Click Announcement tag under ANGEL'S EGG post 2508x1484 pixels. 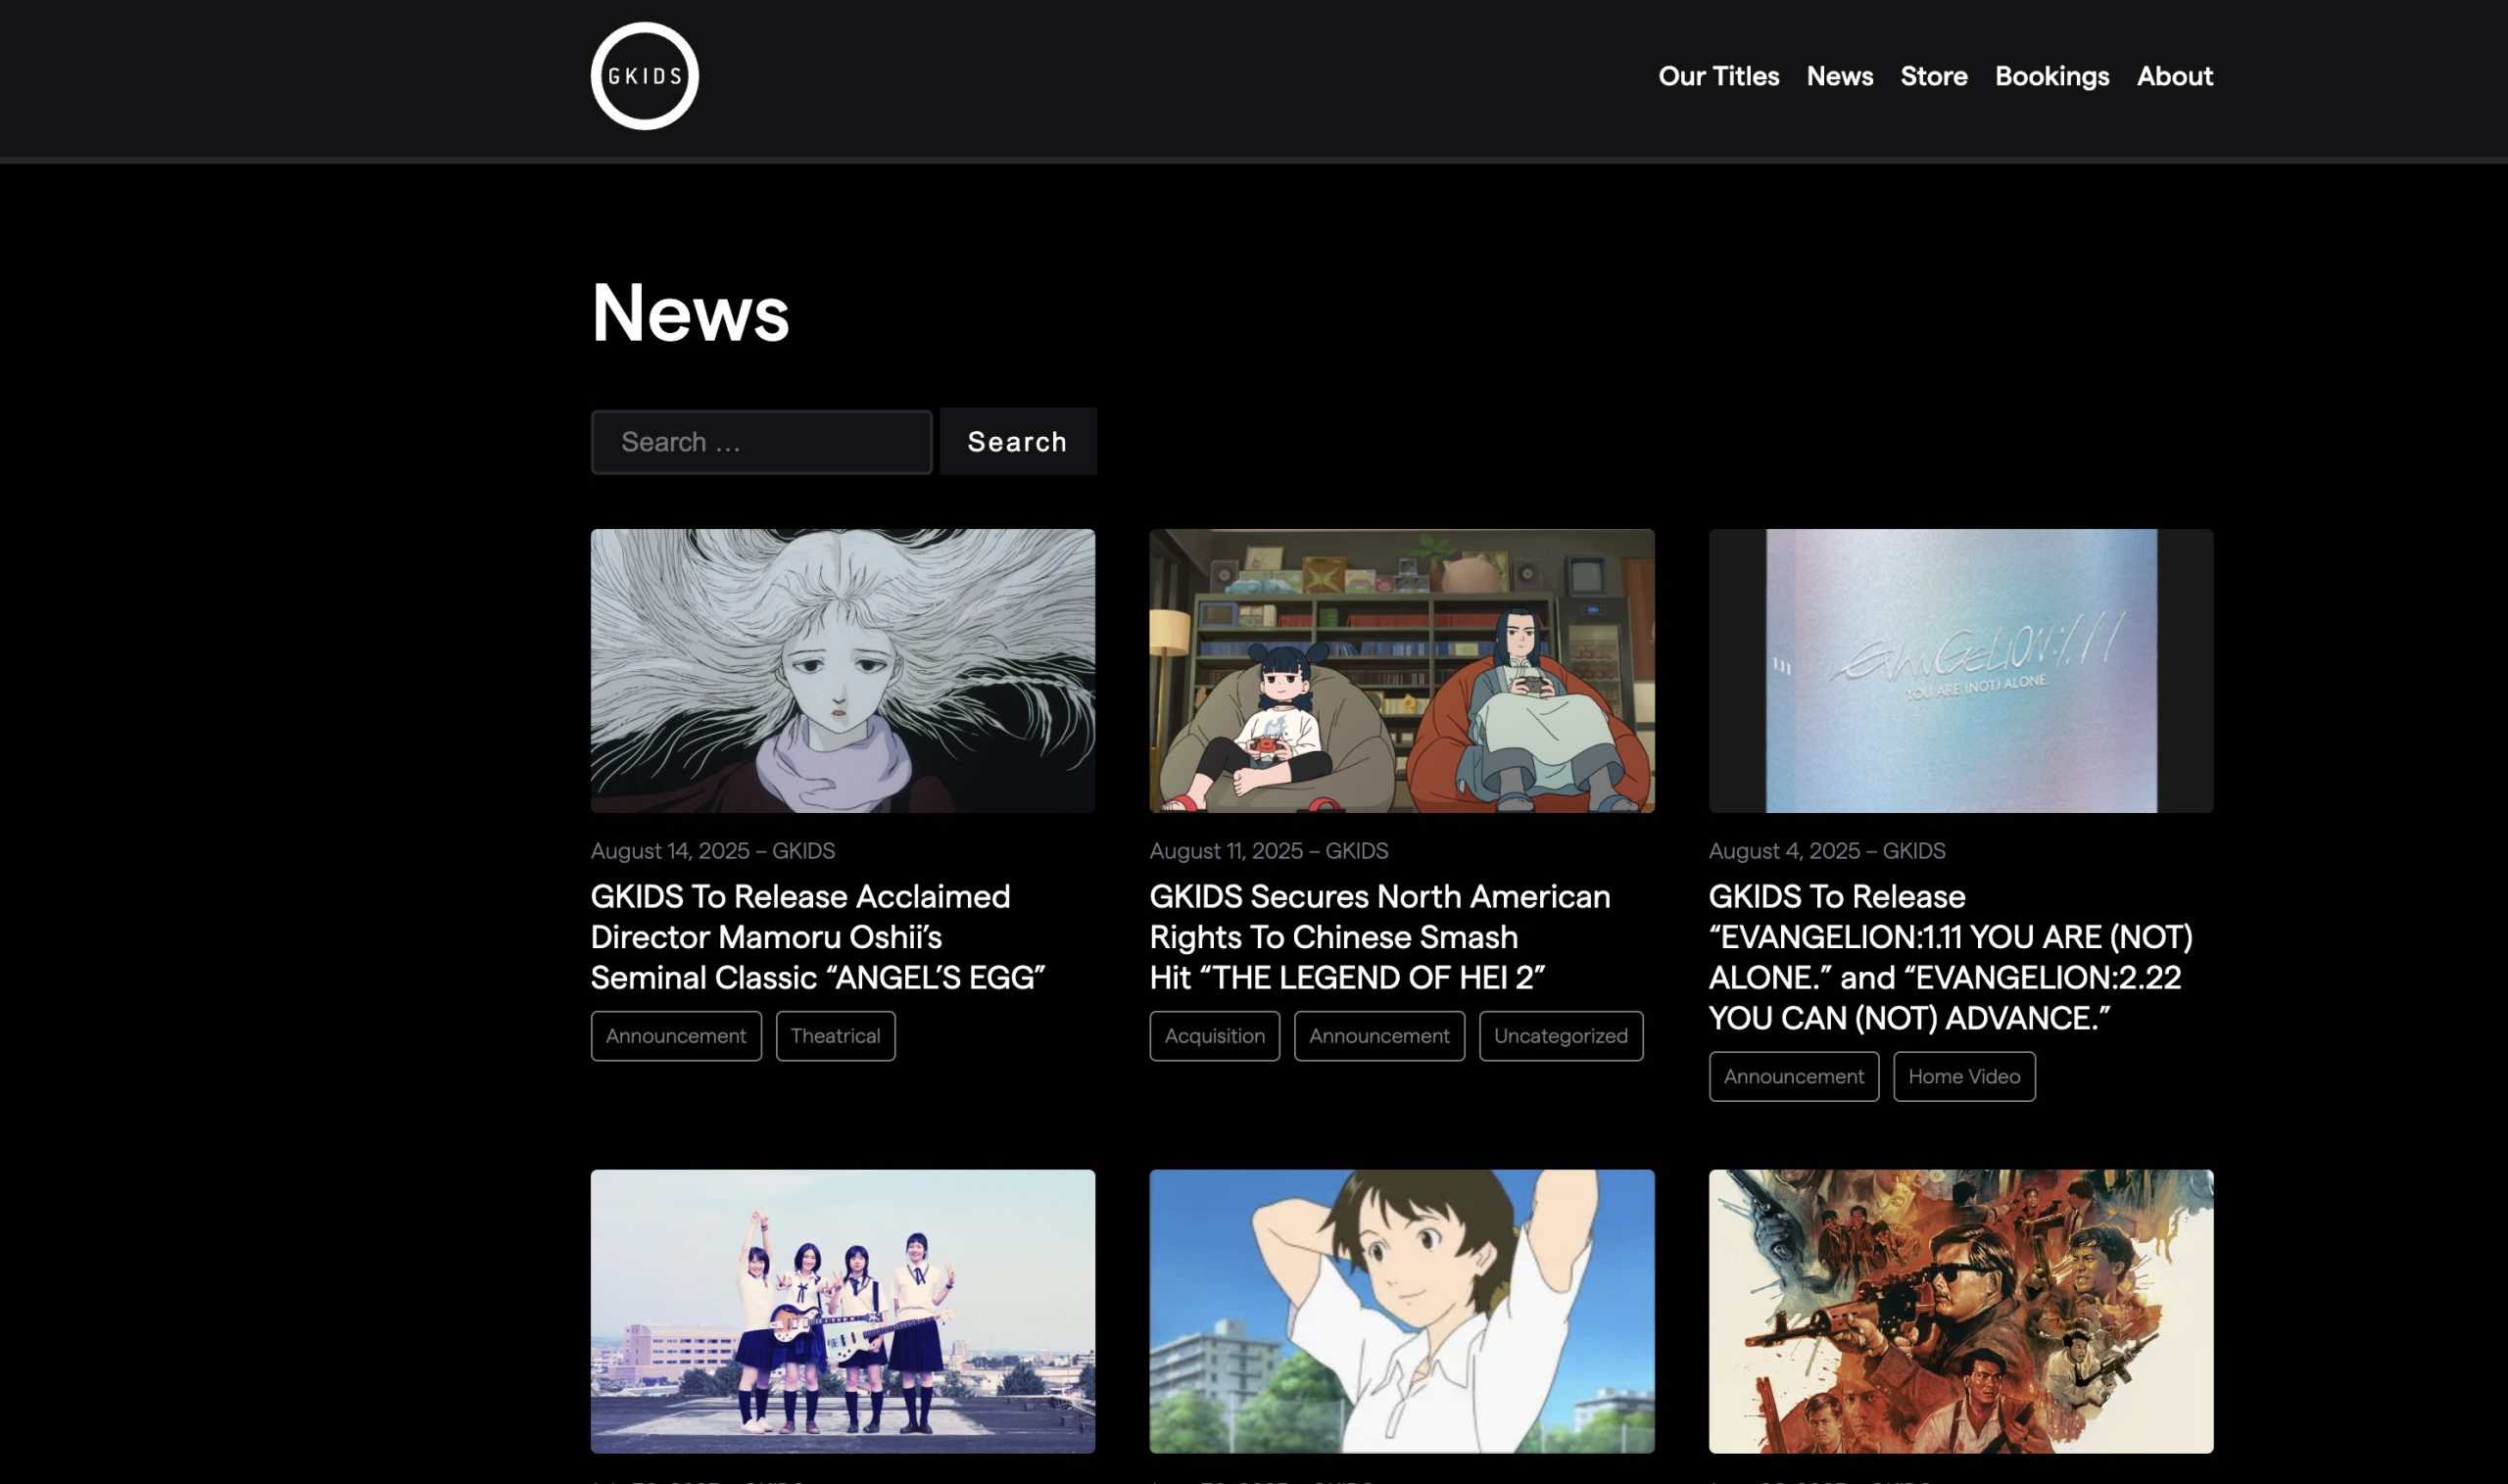click(x=676, y=1036)
